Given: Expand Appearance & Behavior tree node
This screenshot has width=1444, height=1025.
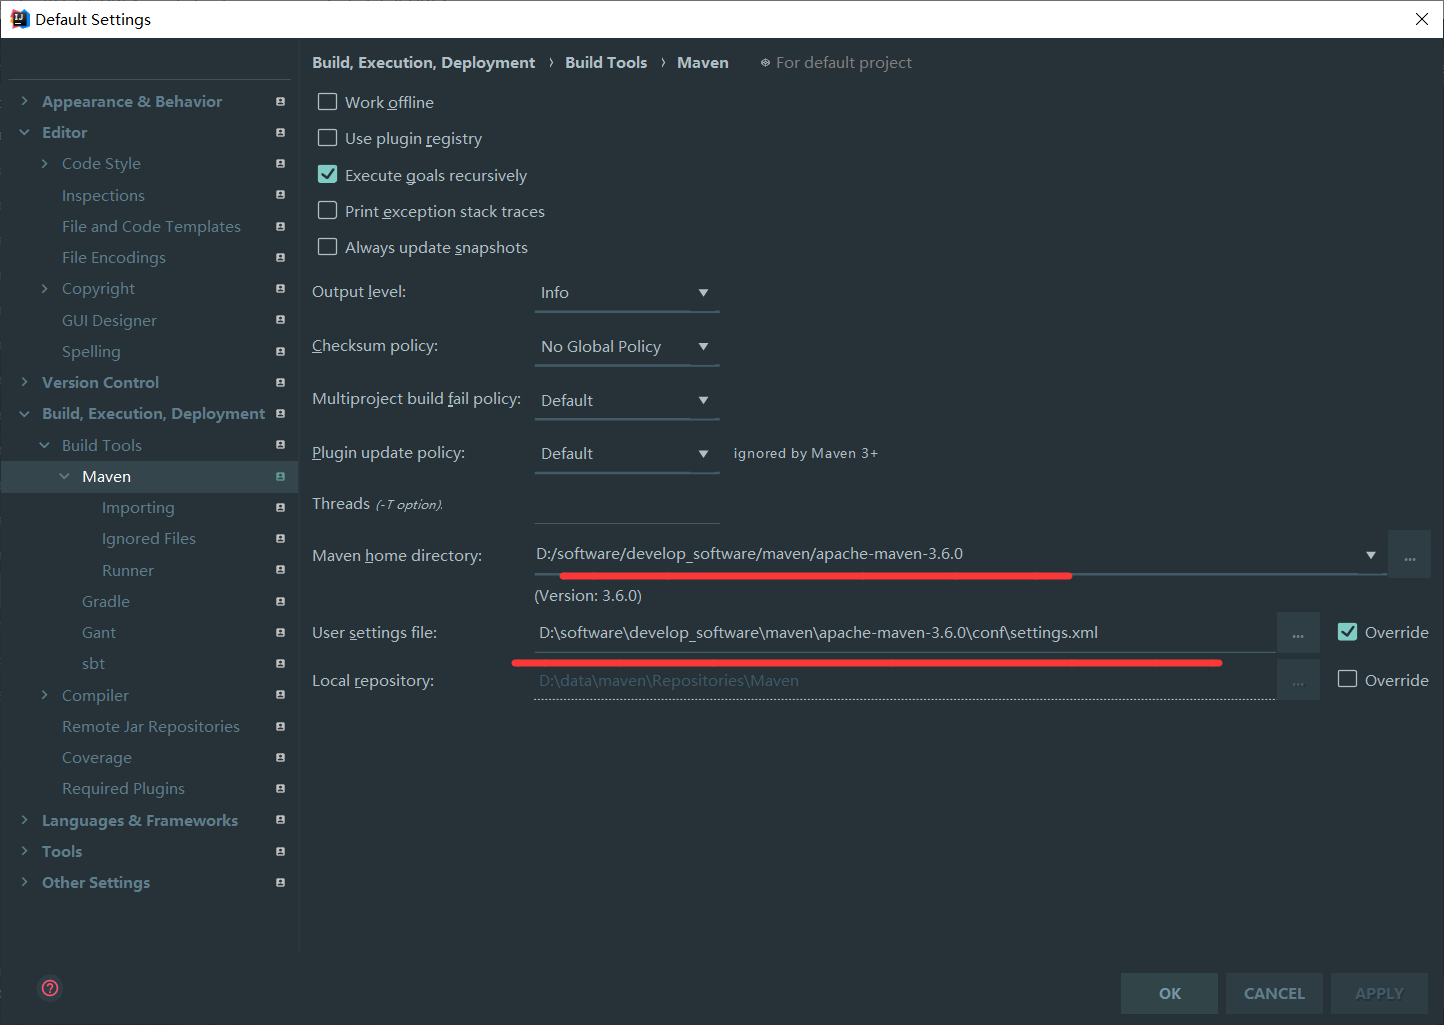Looking at the screenshot, I should (25, 102).
